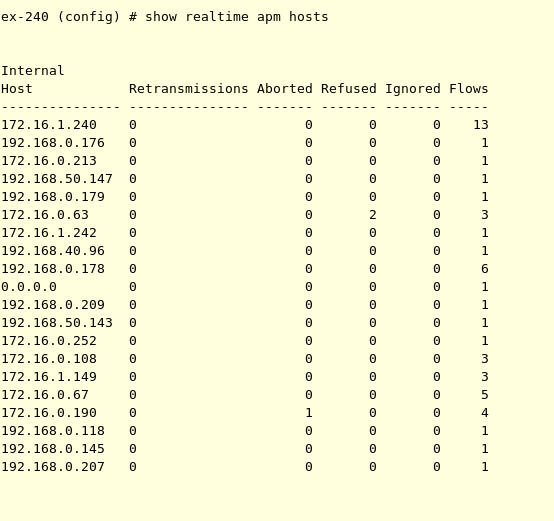Click the Internal Host column header

pos(33,79)
